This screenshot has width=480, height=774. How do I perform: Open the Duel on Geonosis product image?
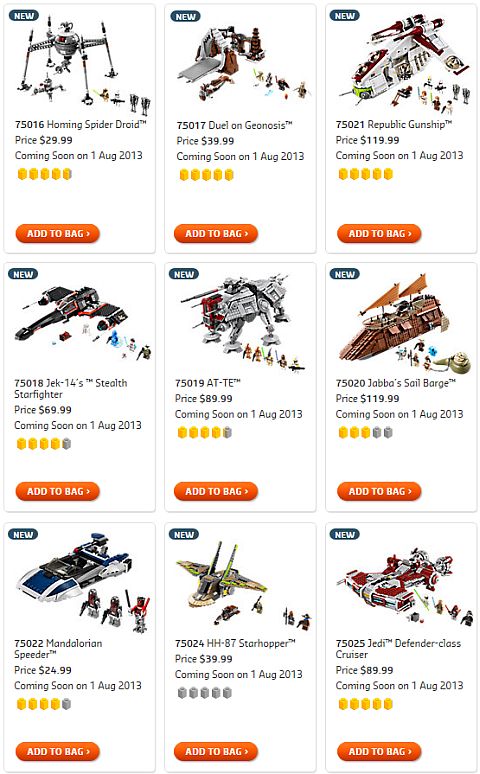point(243,64)
